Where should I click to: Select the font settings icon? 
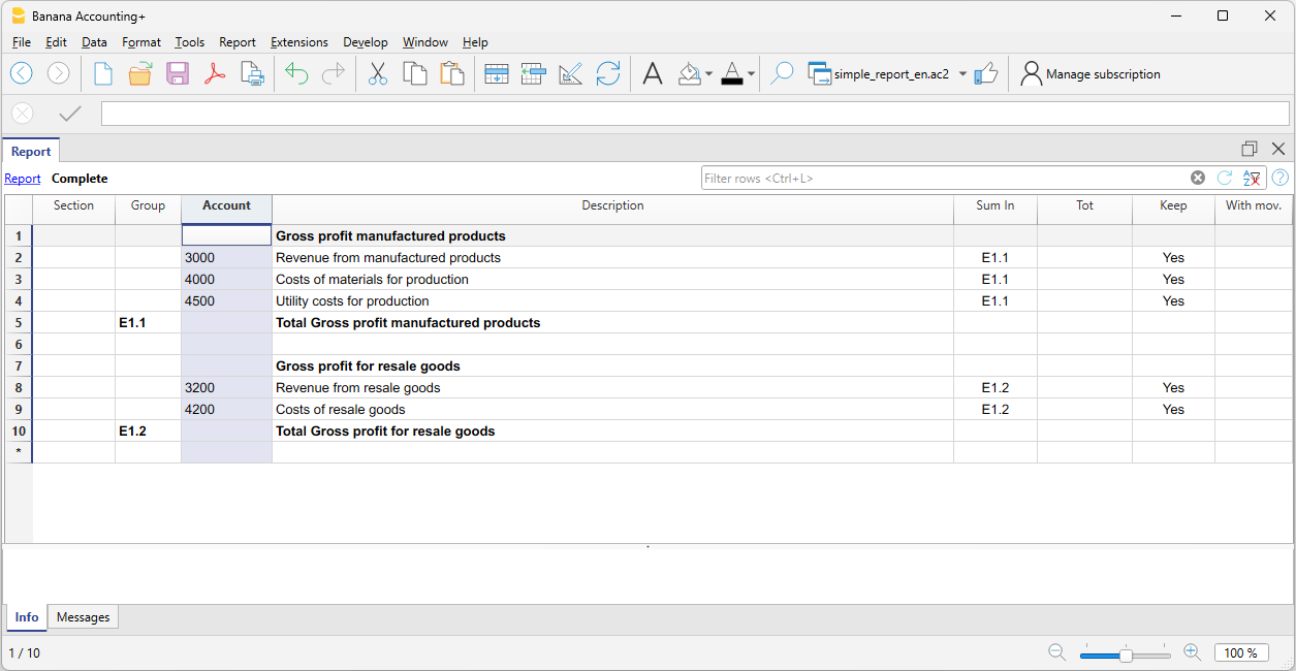[652, 73]
